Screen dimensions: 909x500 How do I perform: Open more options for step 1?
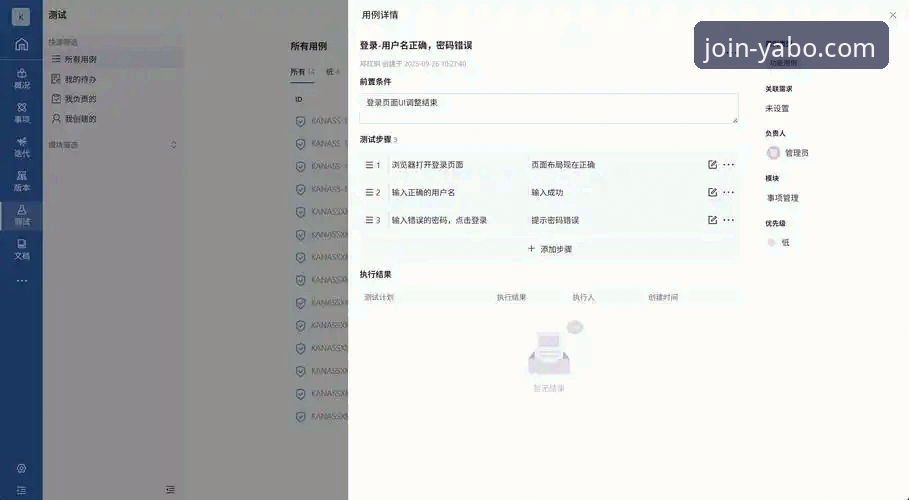(729, 165)
